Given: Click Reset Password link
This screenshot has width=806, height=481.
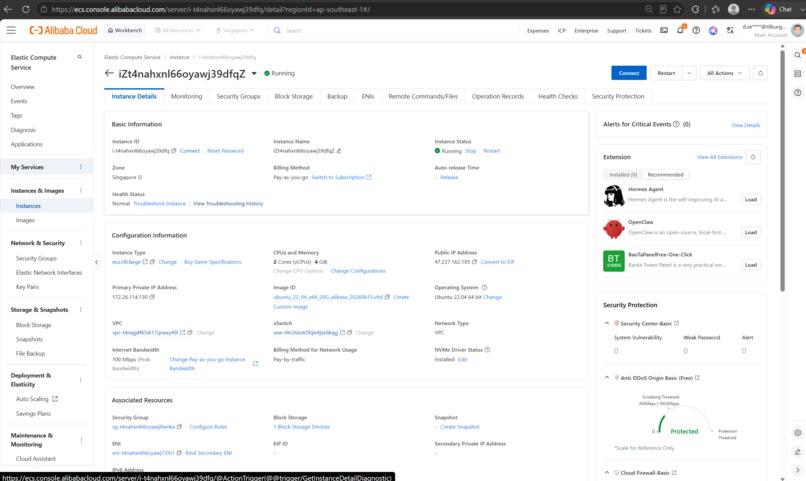Looking at the screenshot, I should pos(225,151).
